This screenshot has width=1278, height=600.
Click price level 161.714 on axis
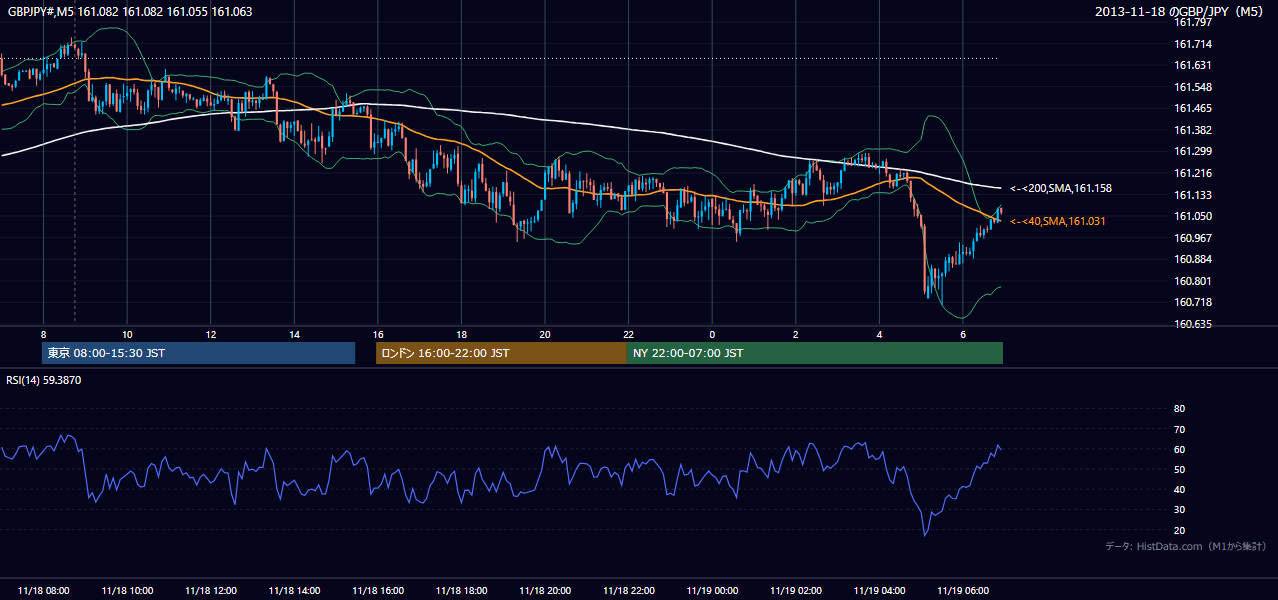point(1192,44)
